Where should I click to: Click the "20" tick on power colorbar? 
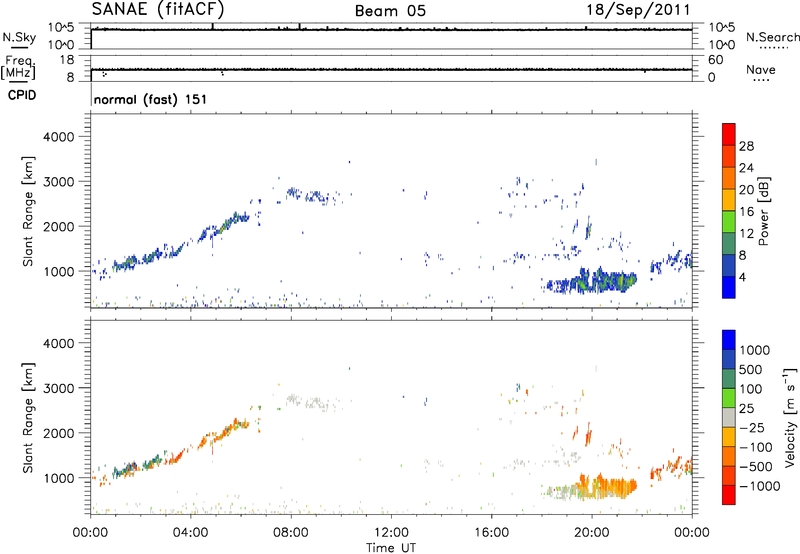[746, 190]
